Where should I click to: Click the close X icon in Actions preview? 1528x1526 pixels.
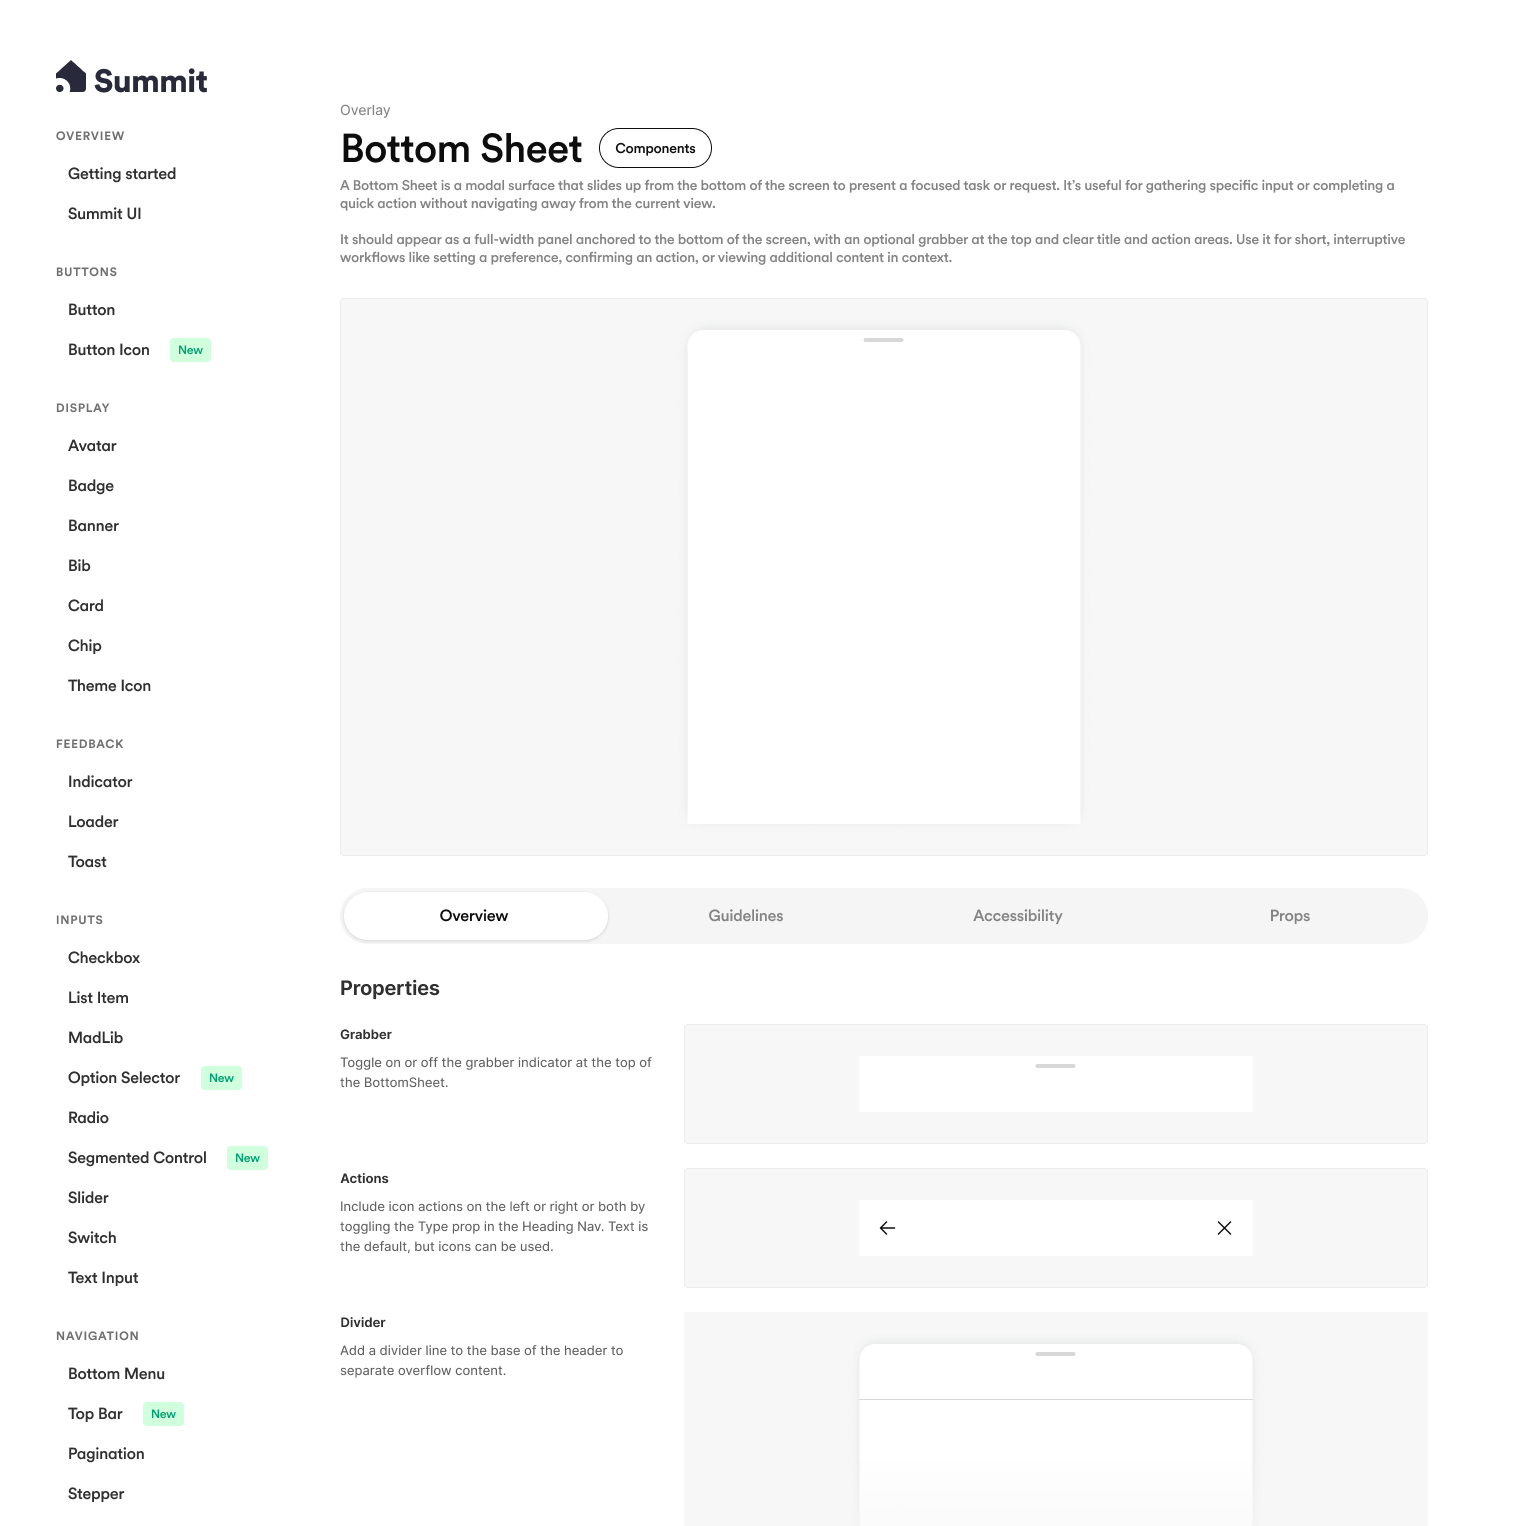(x=1224, y=1228)
